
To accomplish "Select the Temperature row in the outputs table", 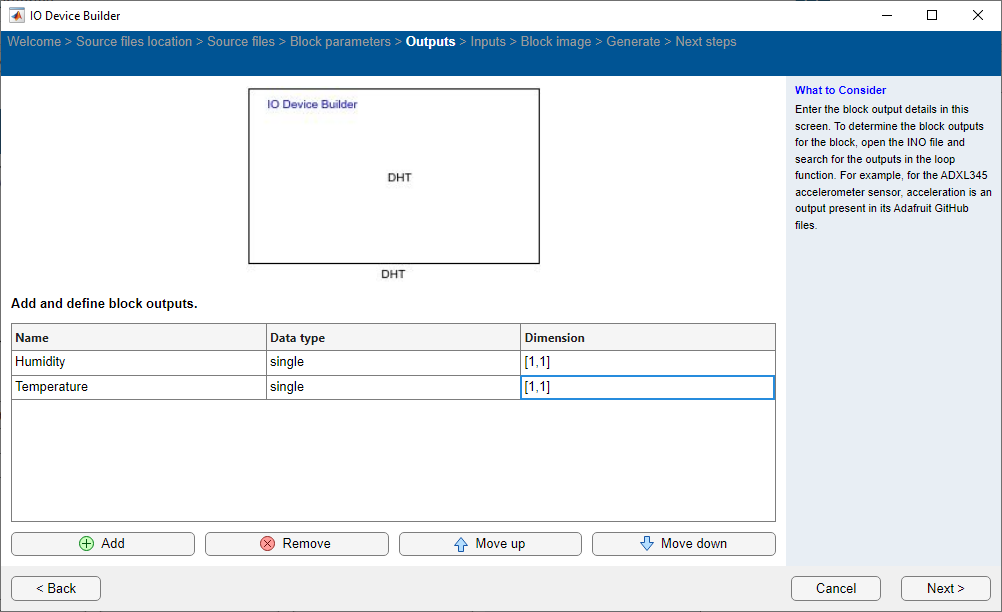I will coord(138,387).
